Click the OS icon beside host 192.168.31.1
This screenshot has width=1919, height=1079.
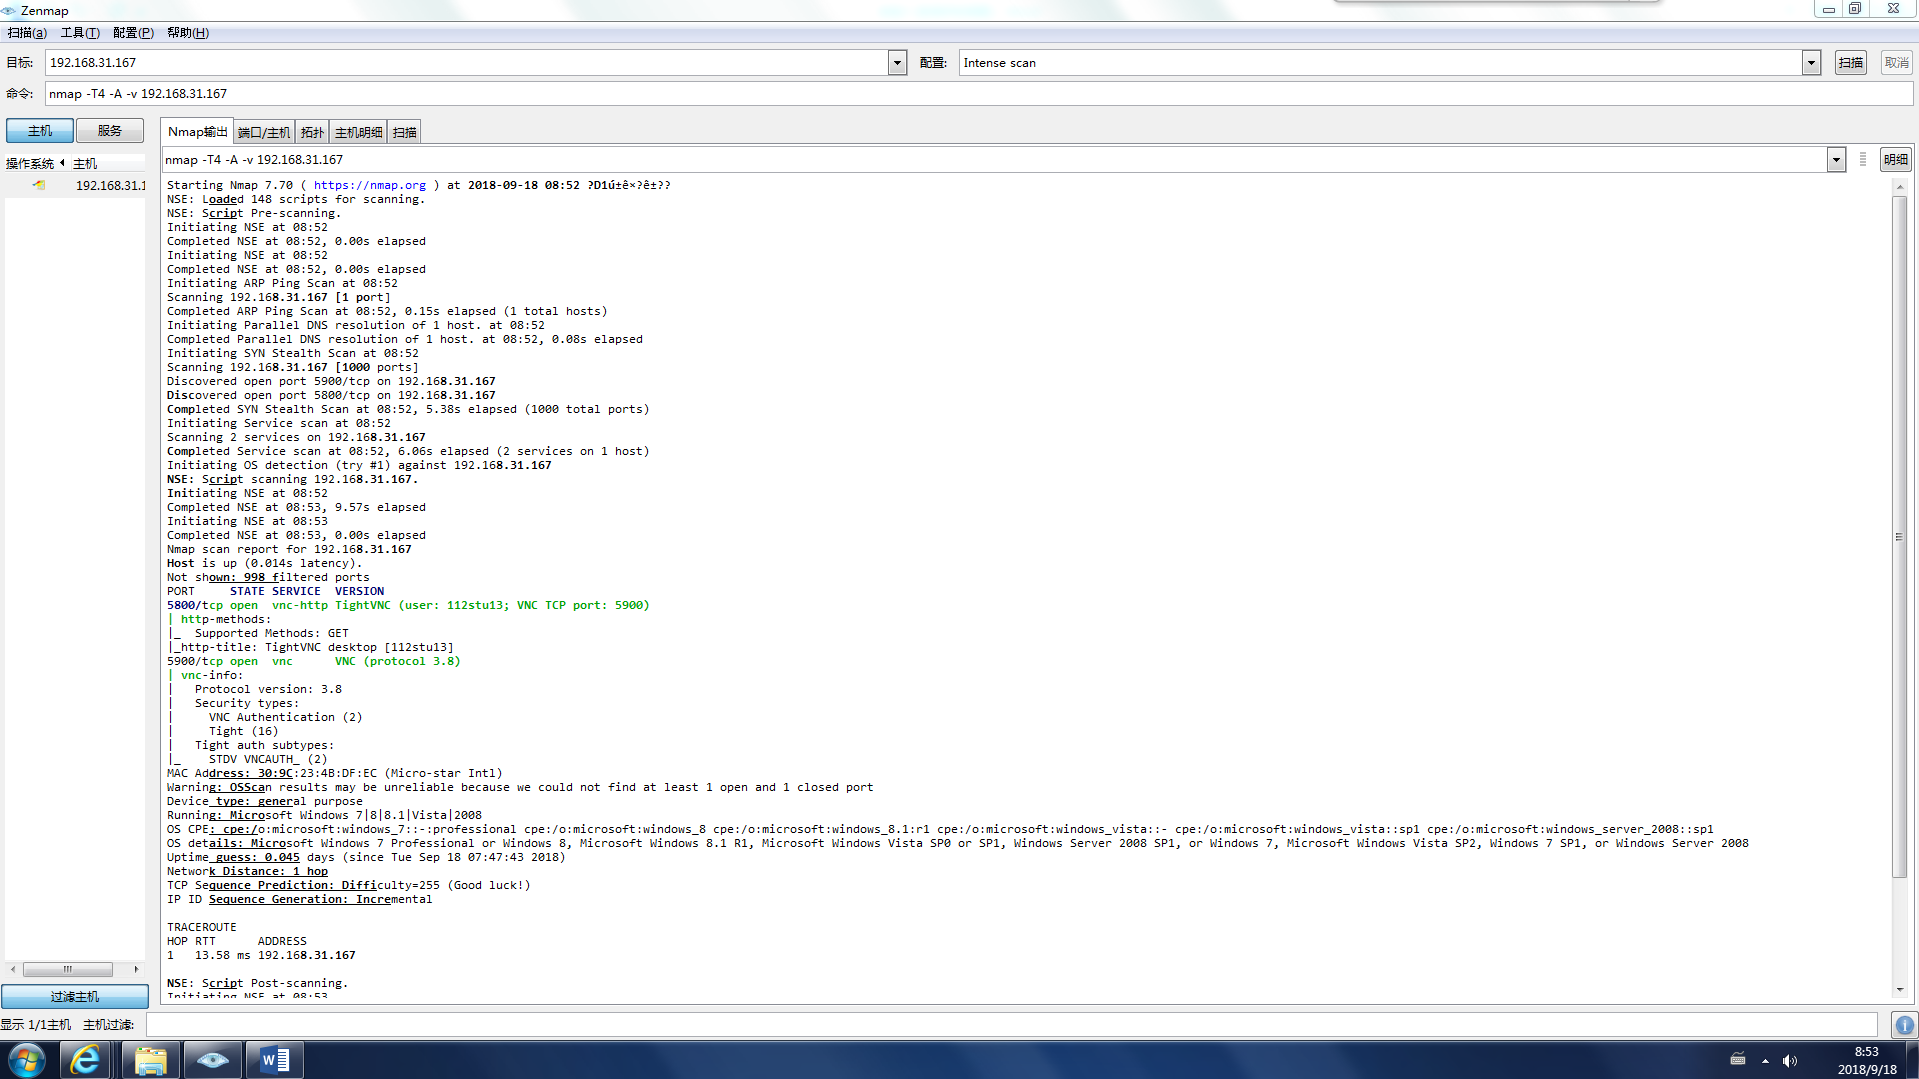(x=39, y=185)
